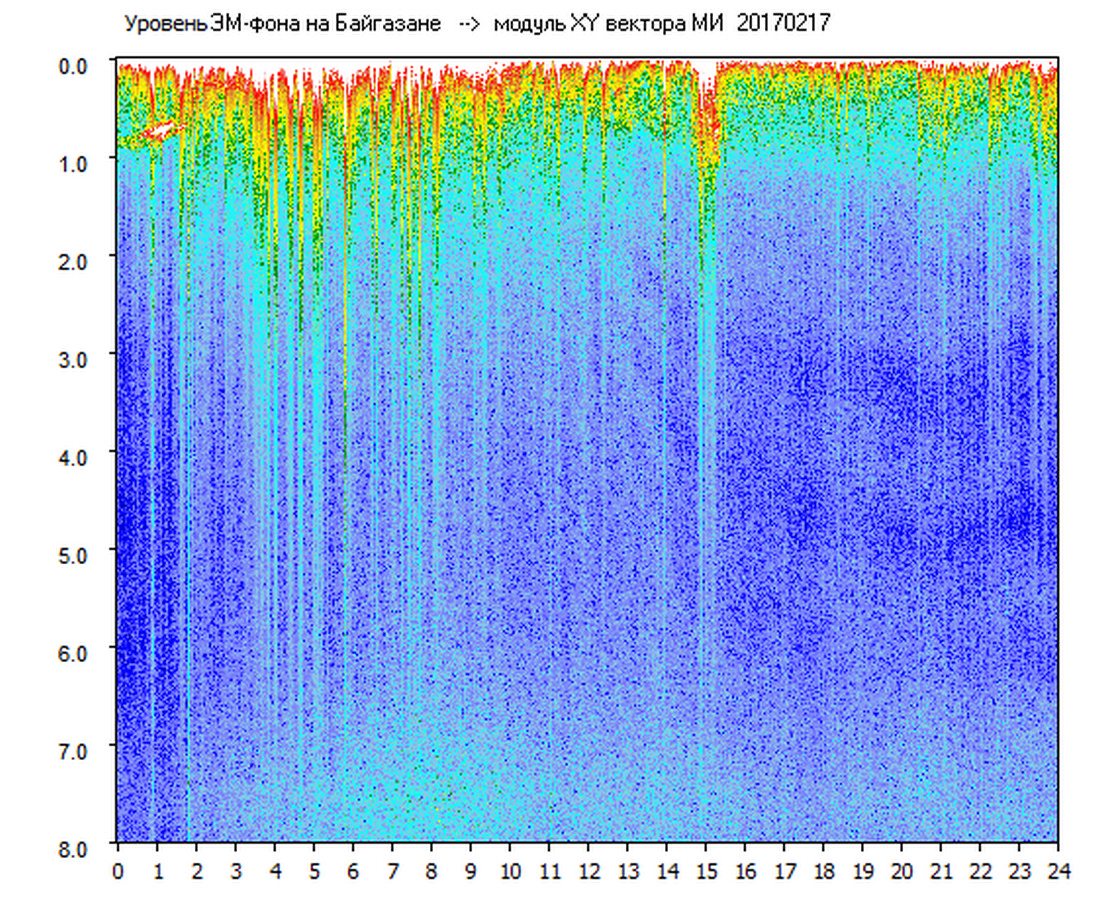Select the 3.0 y-axis tick label
Viewport: 1096px width, 900px height.
(x=77, y=357)
